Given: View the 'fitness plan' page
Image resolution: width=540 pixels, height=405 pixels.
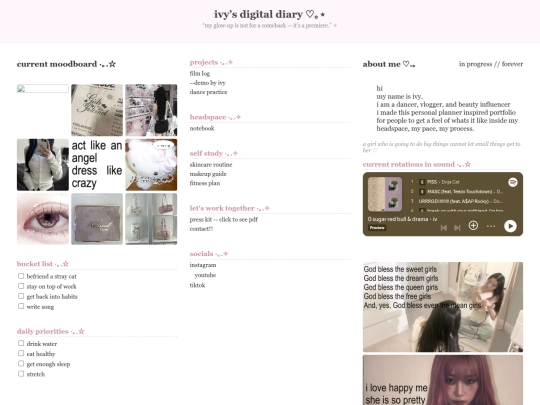Looking at the screenshot, I should tap(205, 183).
